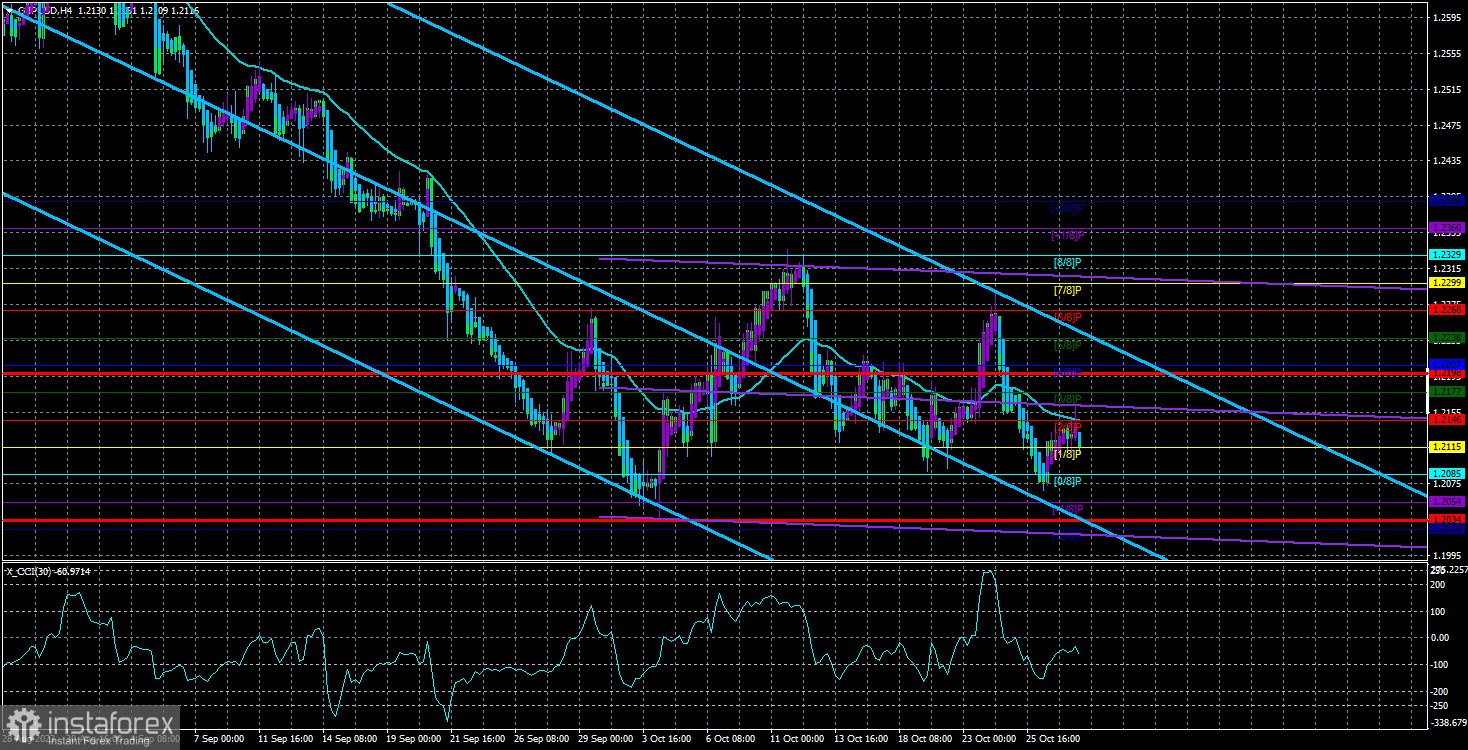Click the [7/8]P Murray level label
The height and width of the screenshot is (750, 1468).
1068,290
